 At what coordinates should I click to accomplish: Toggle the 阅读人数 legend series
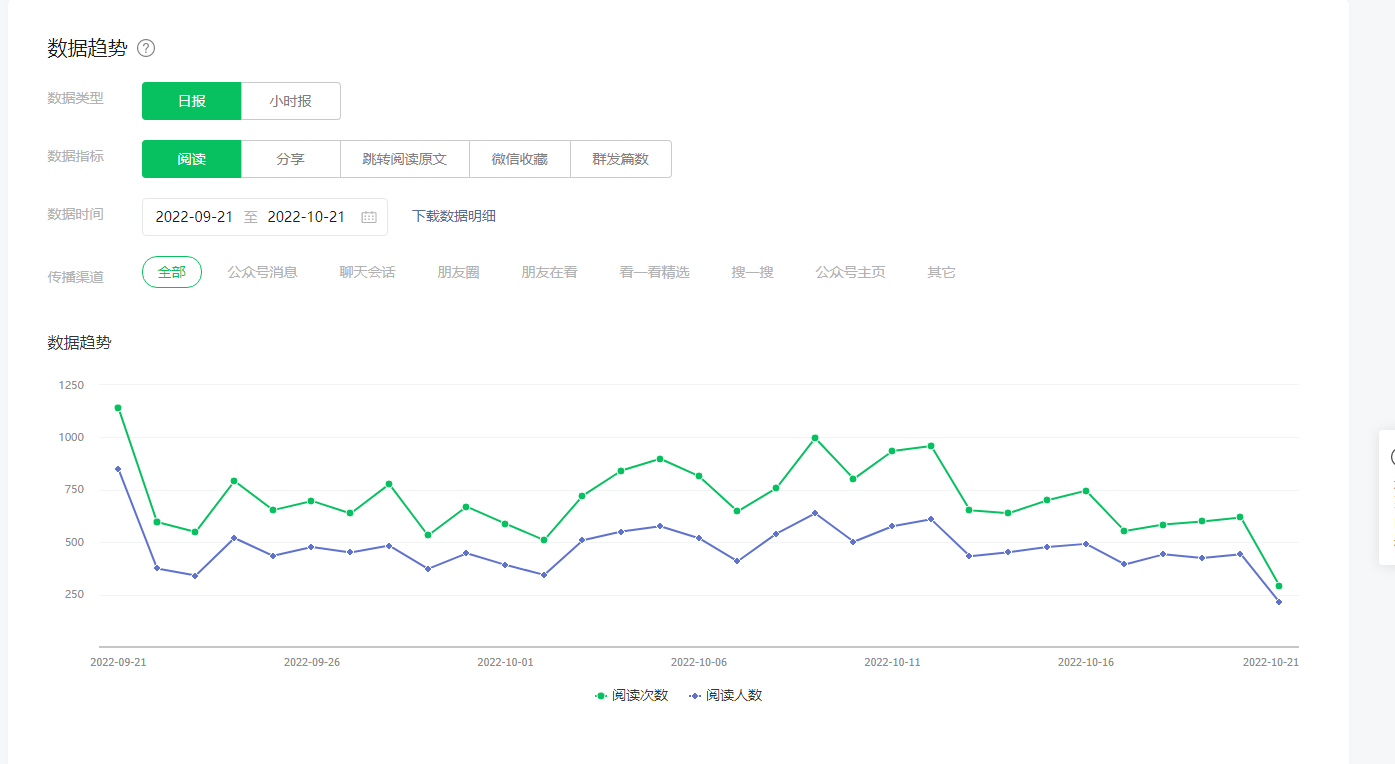[x=725, y=695]
